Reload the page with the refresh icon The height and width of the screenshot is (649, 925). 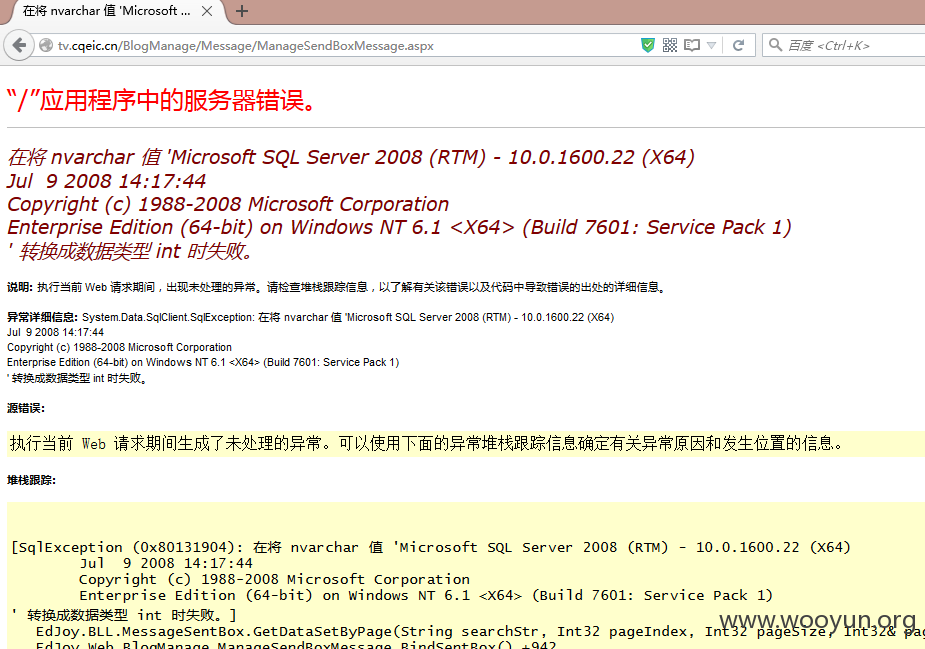(738, 45)
